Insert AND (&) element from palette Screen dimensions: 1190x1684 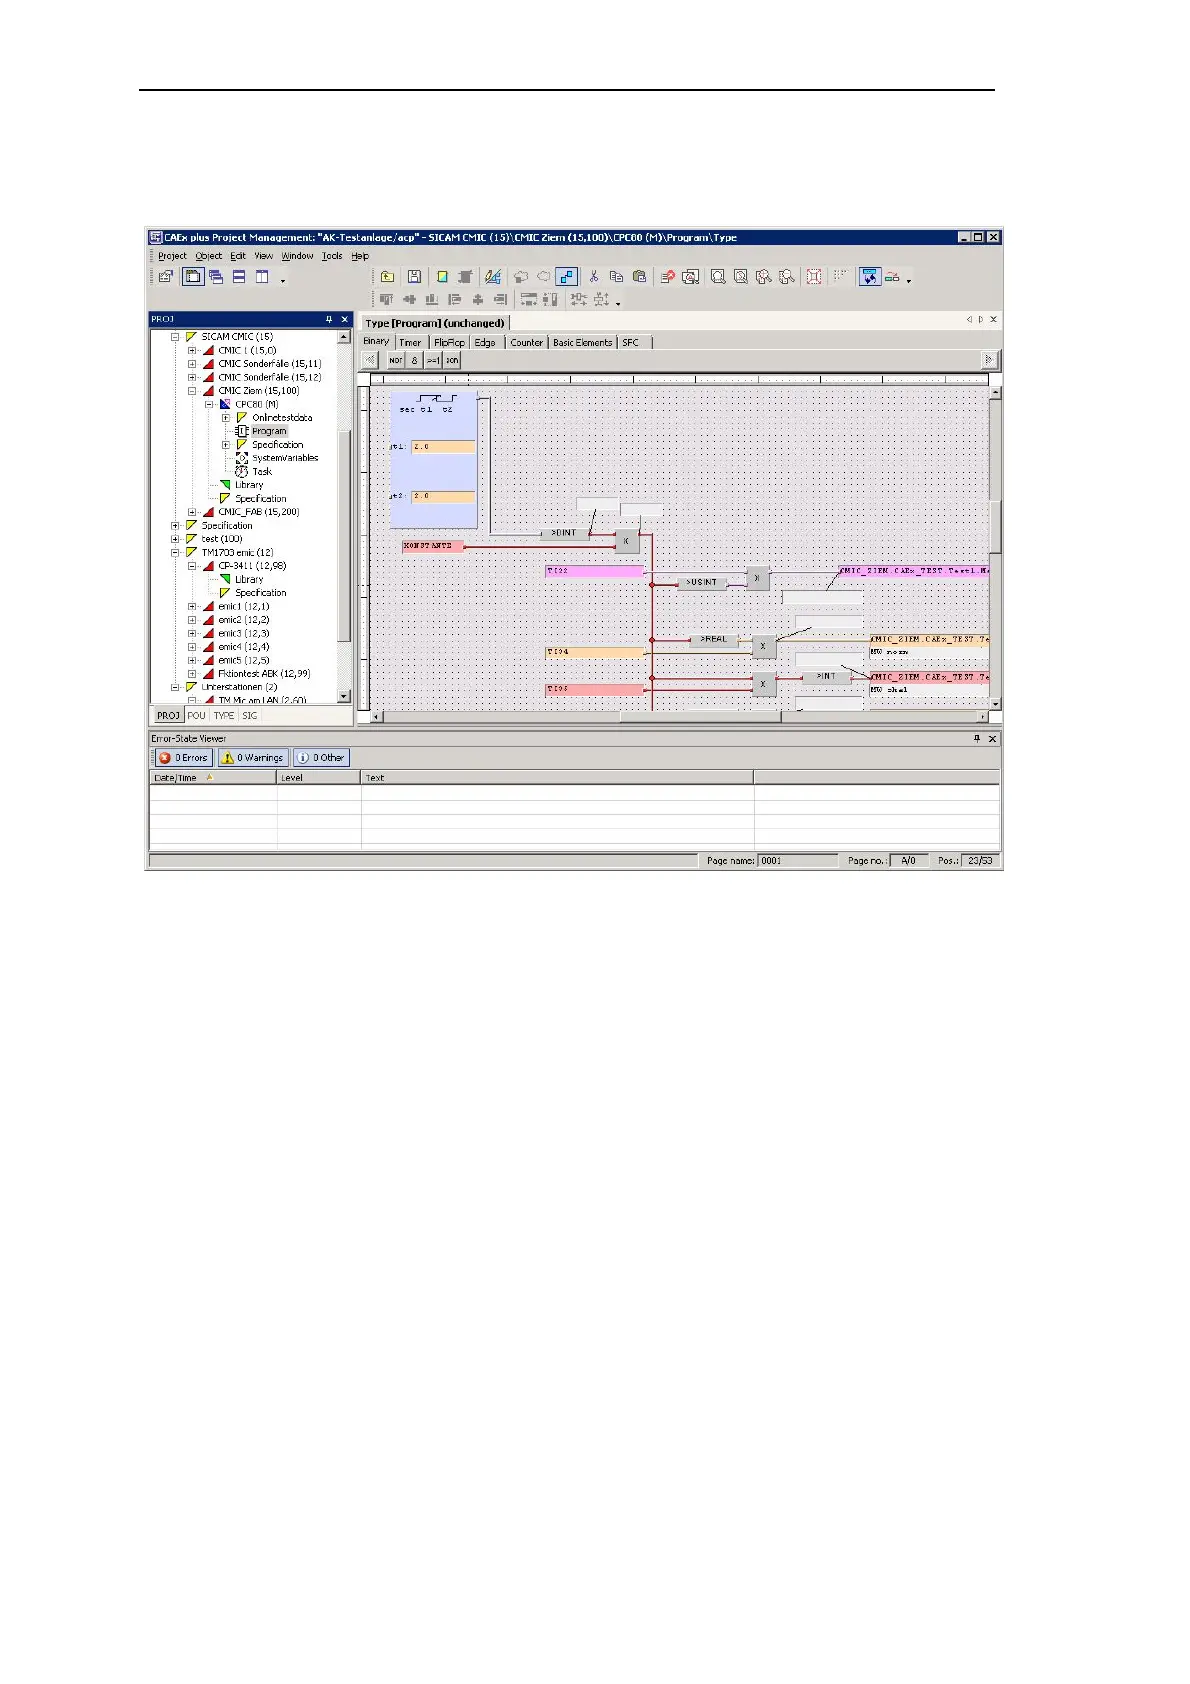pos(414,360)
